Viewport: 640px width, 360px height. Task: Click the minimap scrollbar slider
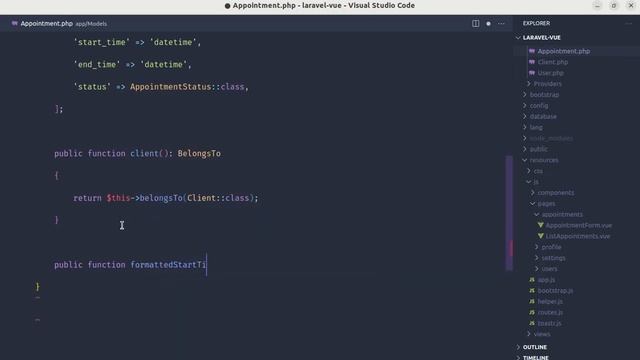coord(509,212)
